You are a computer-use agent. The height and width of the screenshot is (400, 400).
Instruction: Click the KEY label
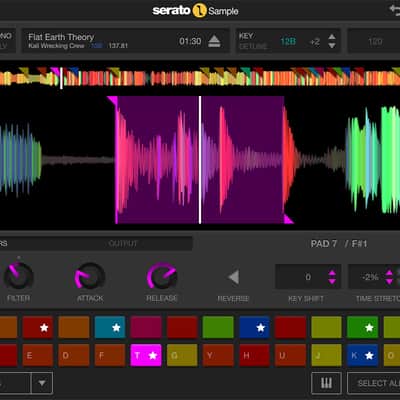[246, 36]
